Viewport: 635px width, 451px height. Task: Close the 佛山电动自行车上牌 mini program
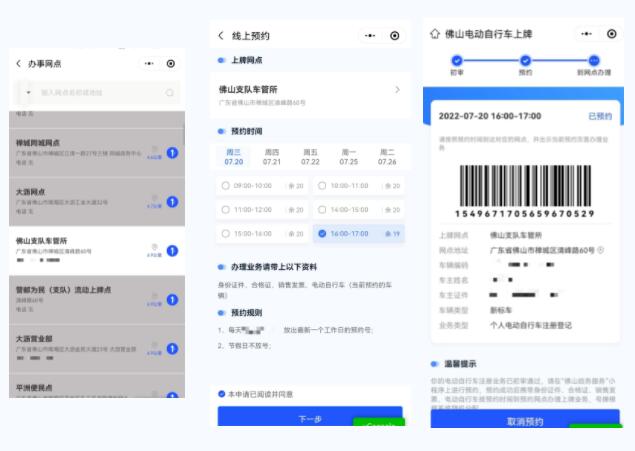pos(606,34)
